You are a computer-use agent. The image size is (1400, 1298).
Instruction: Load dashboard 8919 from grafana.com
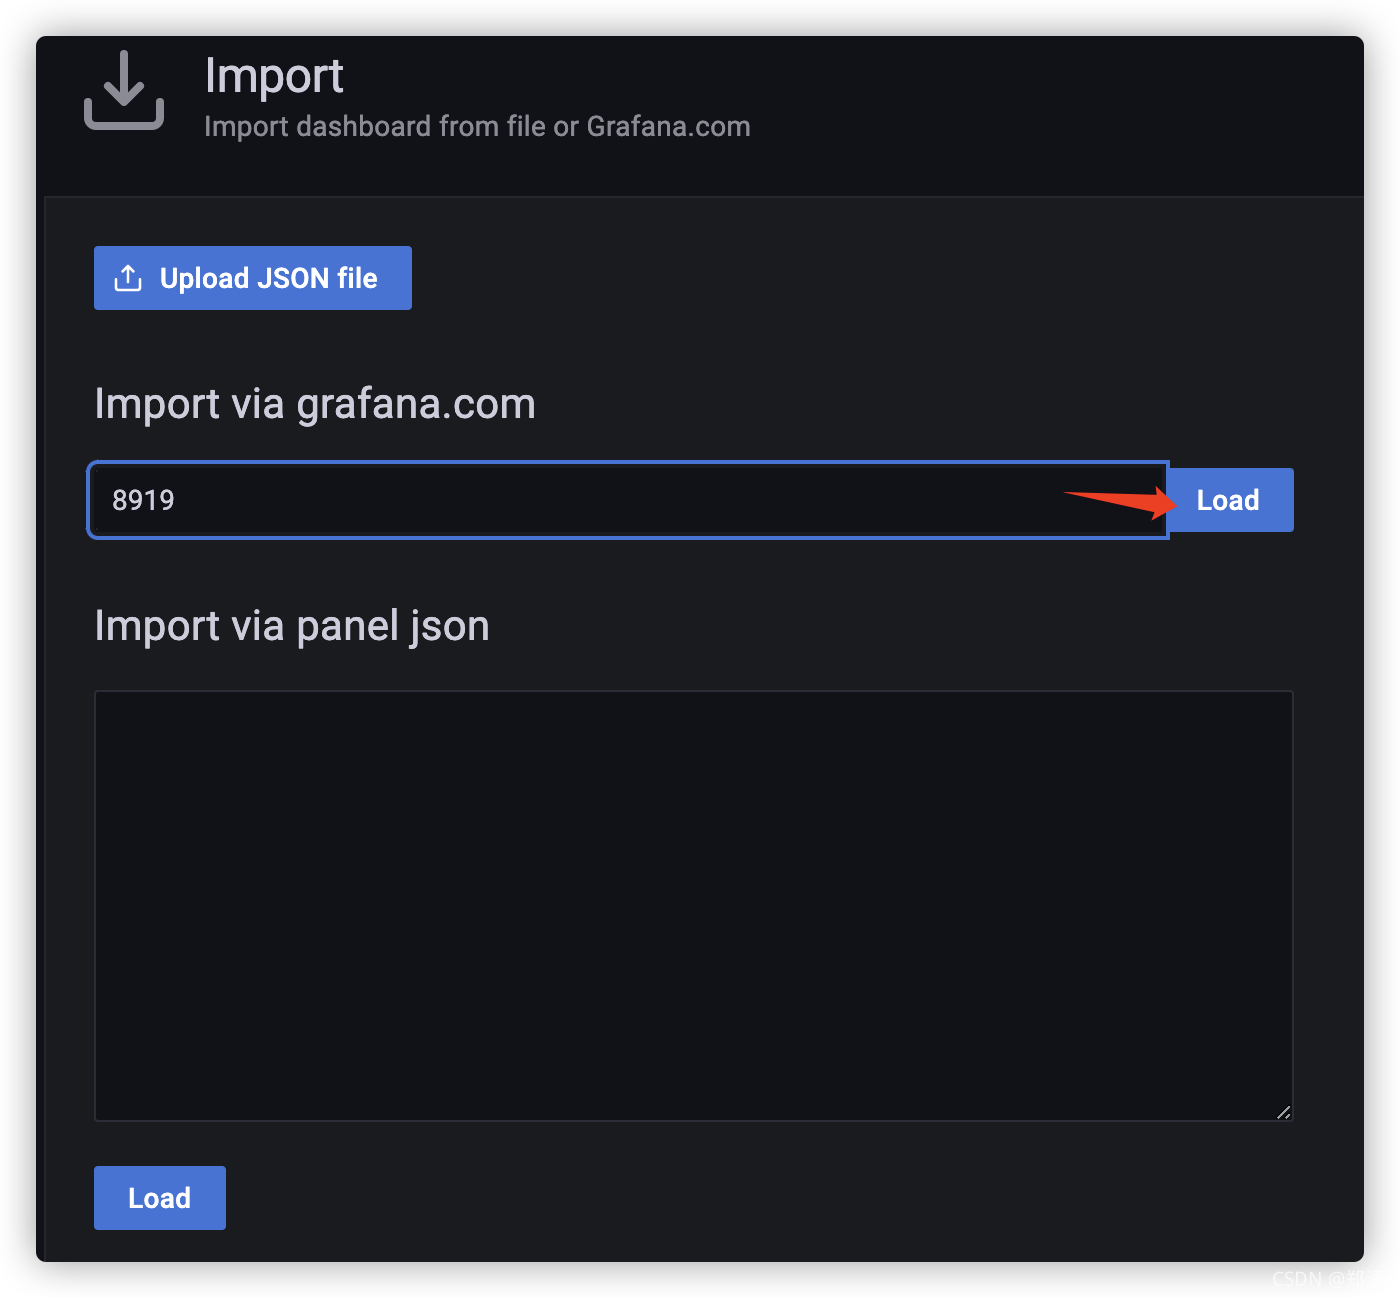point(1231,500)
